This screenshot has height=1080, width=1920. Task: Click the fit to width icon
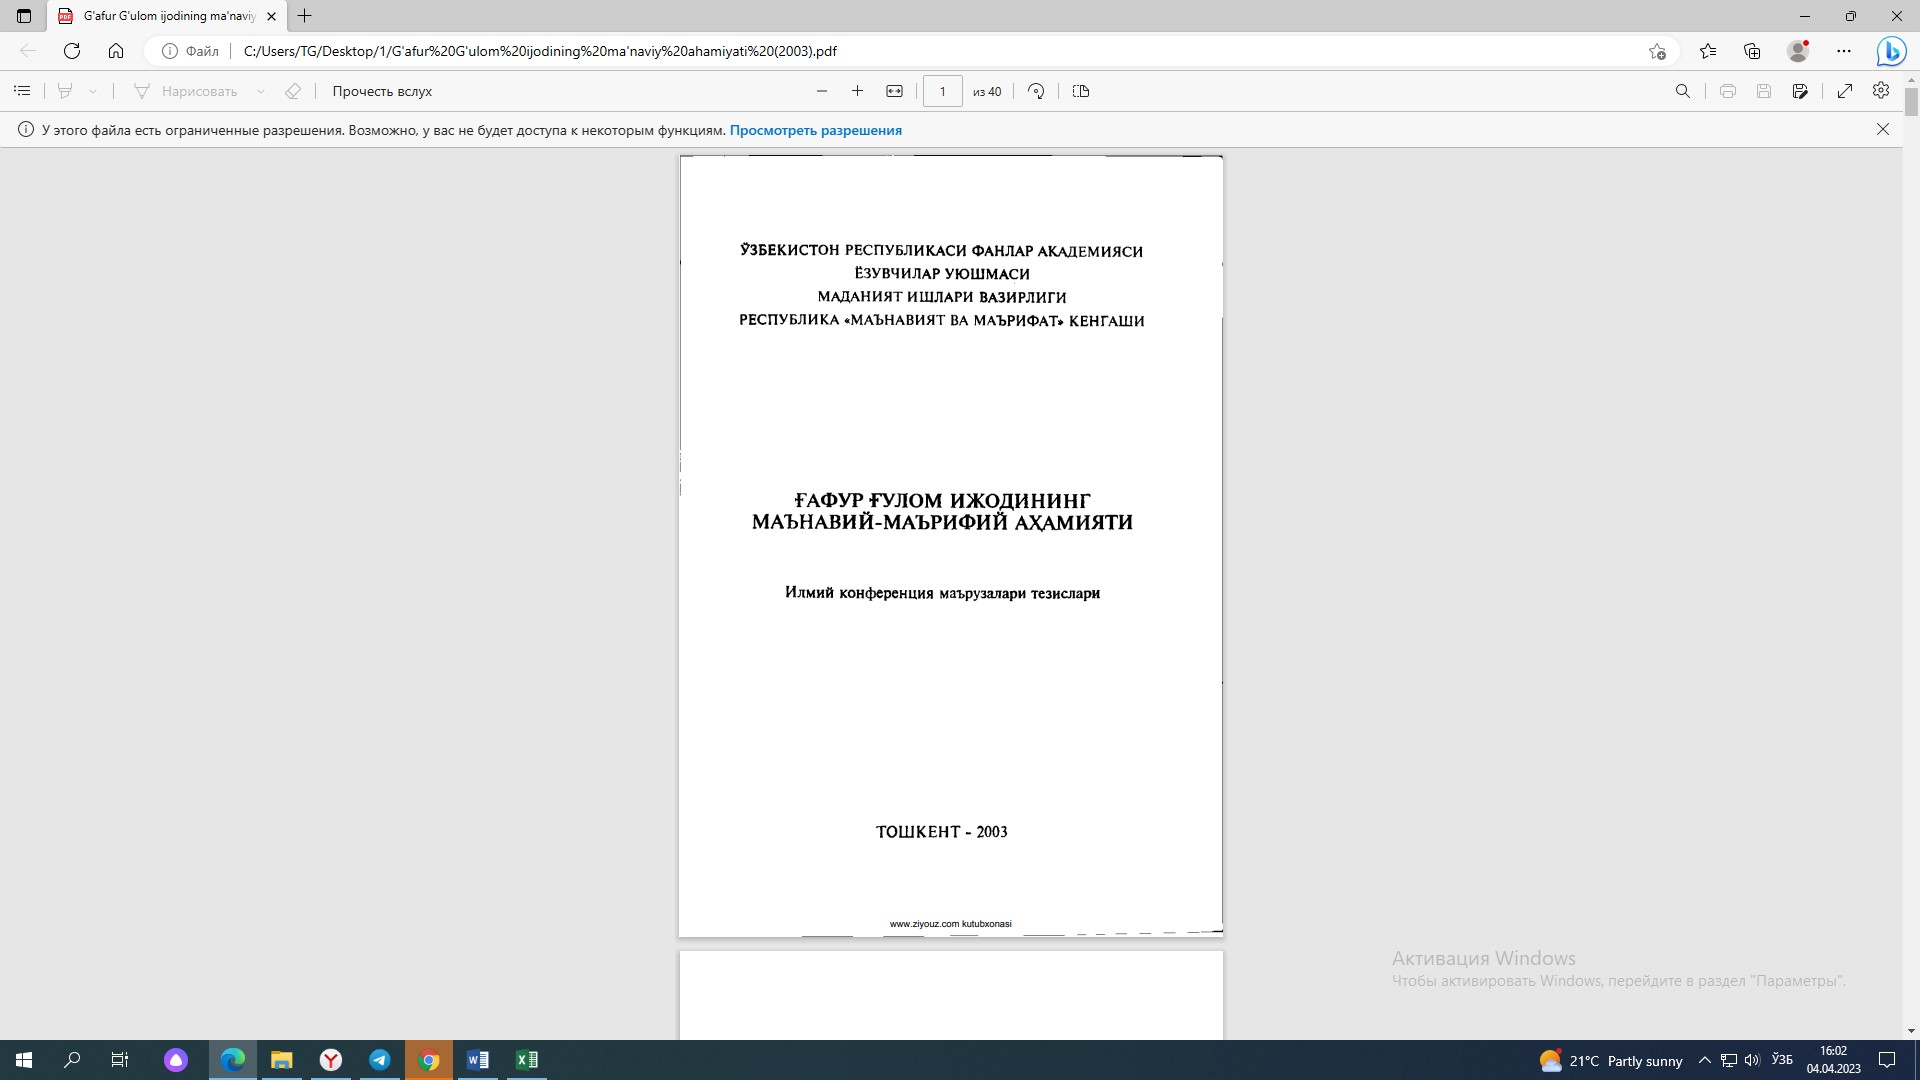[x=894, y=91]
